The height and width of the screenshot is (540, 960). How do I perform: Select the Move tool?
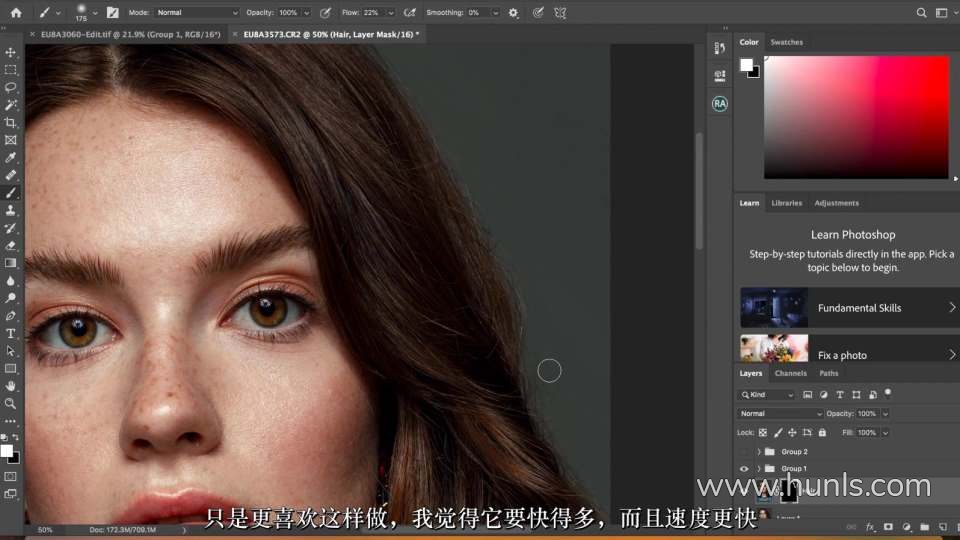point(11,52)
